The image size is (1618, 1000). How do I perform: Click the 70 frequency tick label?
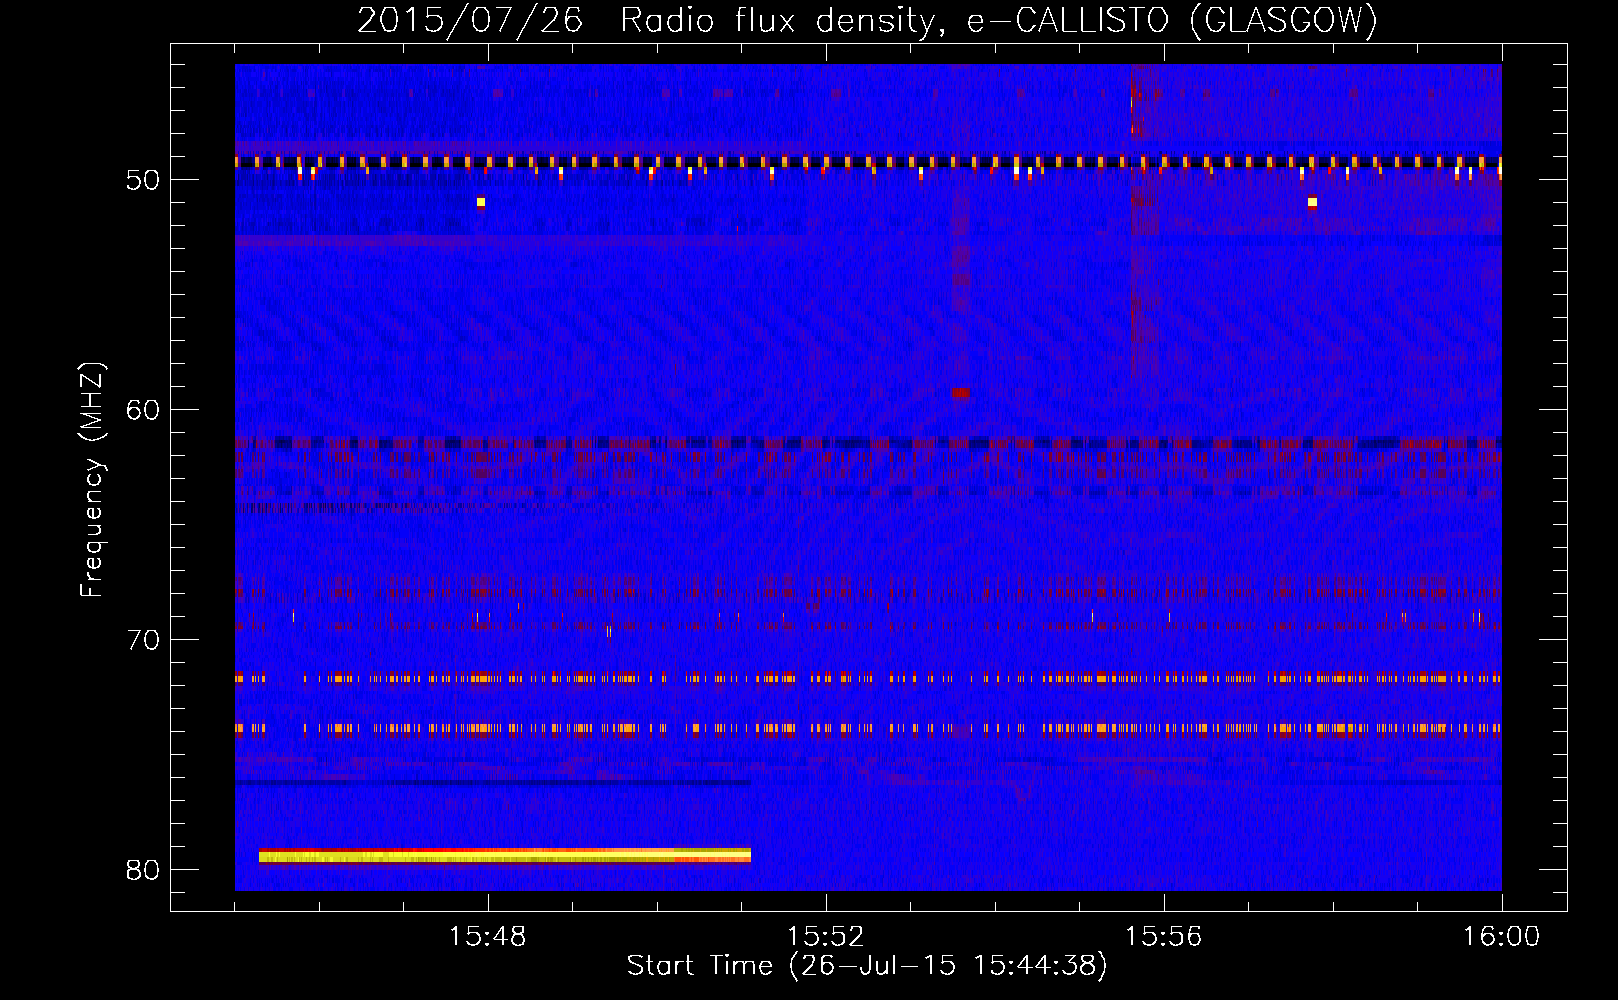point(143,640)
